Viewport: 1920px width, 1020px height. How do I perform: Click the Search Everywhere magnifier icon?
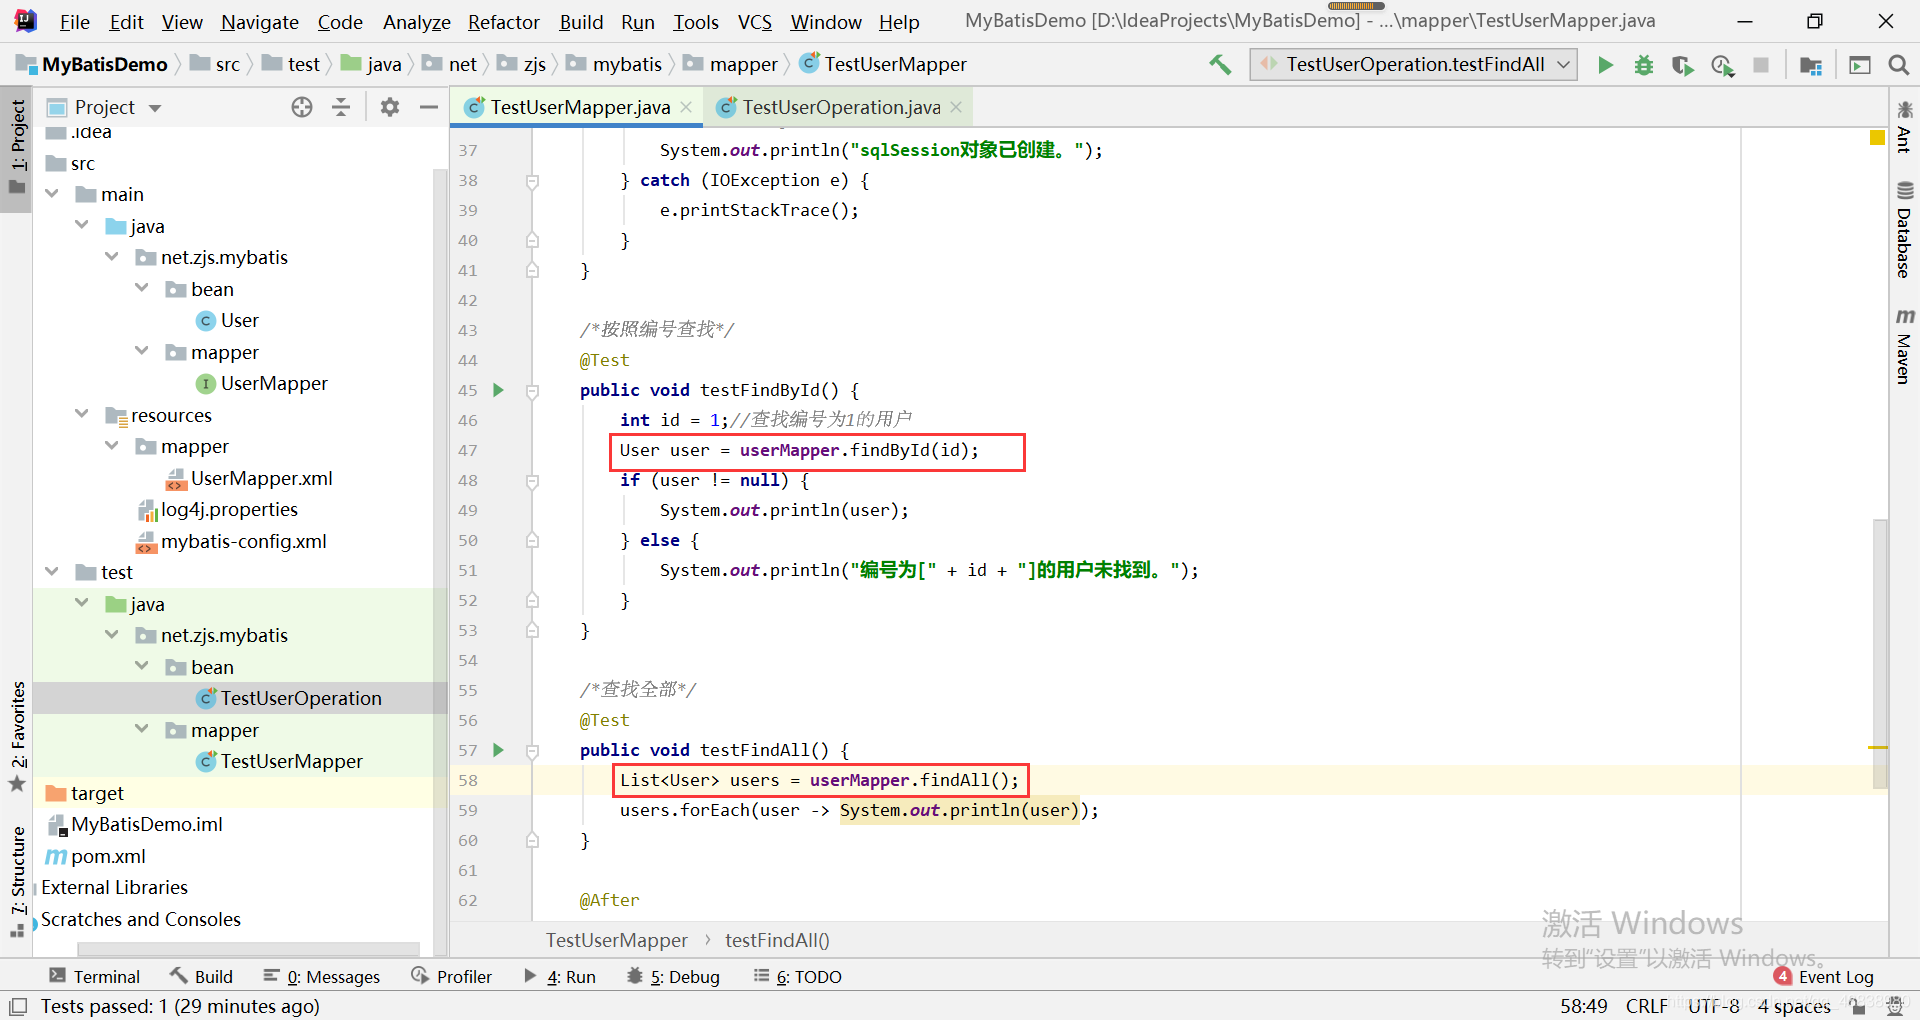tap(1898, 65)
